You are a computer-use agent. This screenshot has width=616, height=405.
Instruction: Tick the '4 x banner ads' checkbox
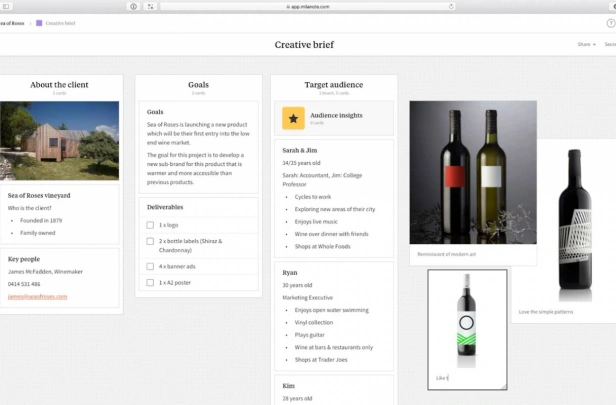pos(150,266)
